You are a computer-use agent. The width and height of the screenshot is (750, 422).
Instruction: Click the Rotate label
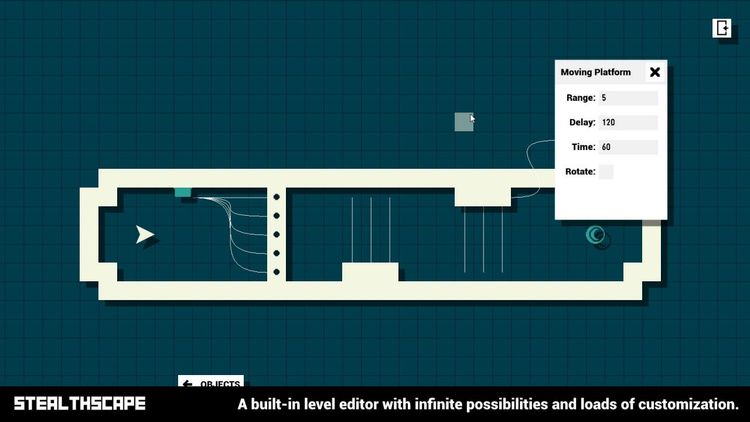click(580, 172)
